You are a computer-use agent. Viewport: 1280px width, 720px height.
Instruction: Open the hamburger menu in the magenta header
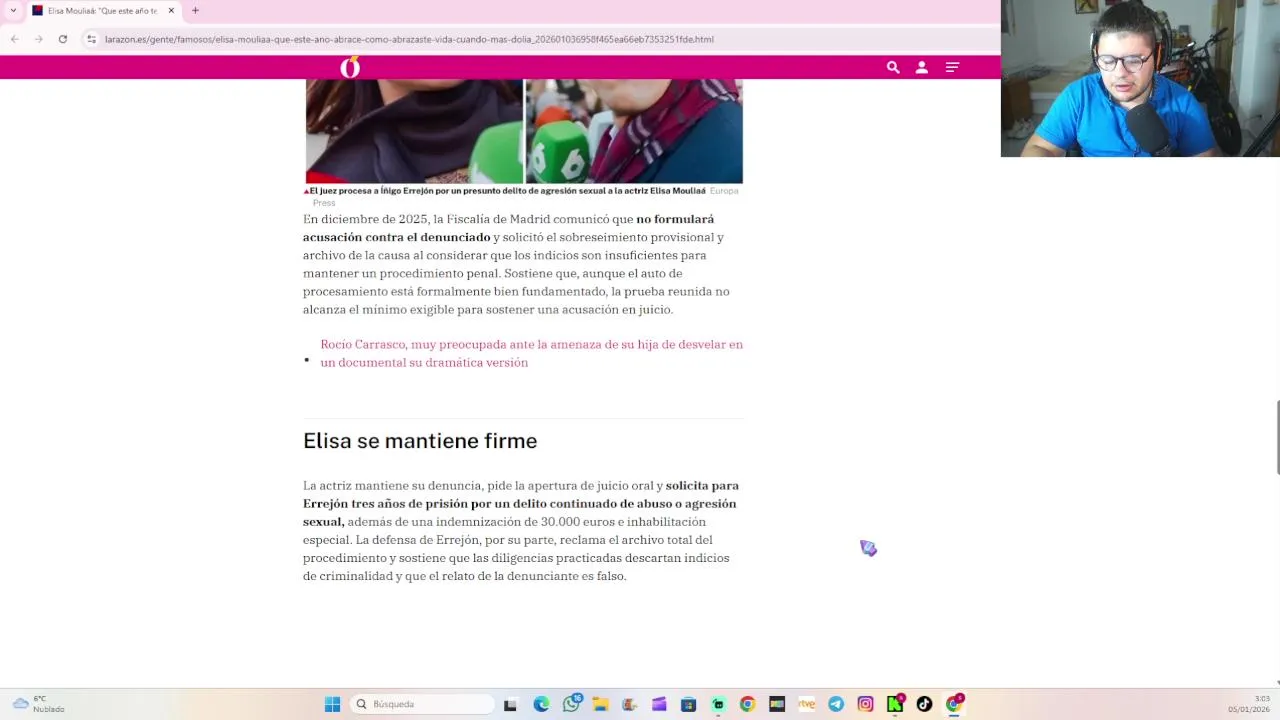952,67
